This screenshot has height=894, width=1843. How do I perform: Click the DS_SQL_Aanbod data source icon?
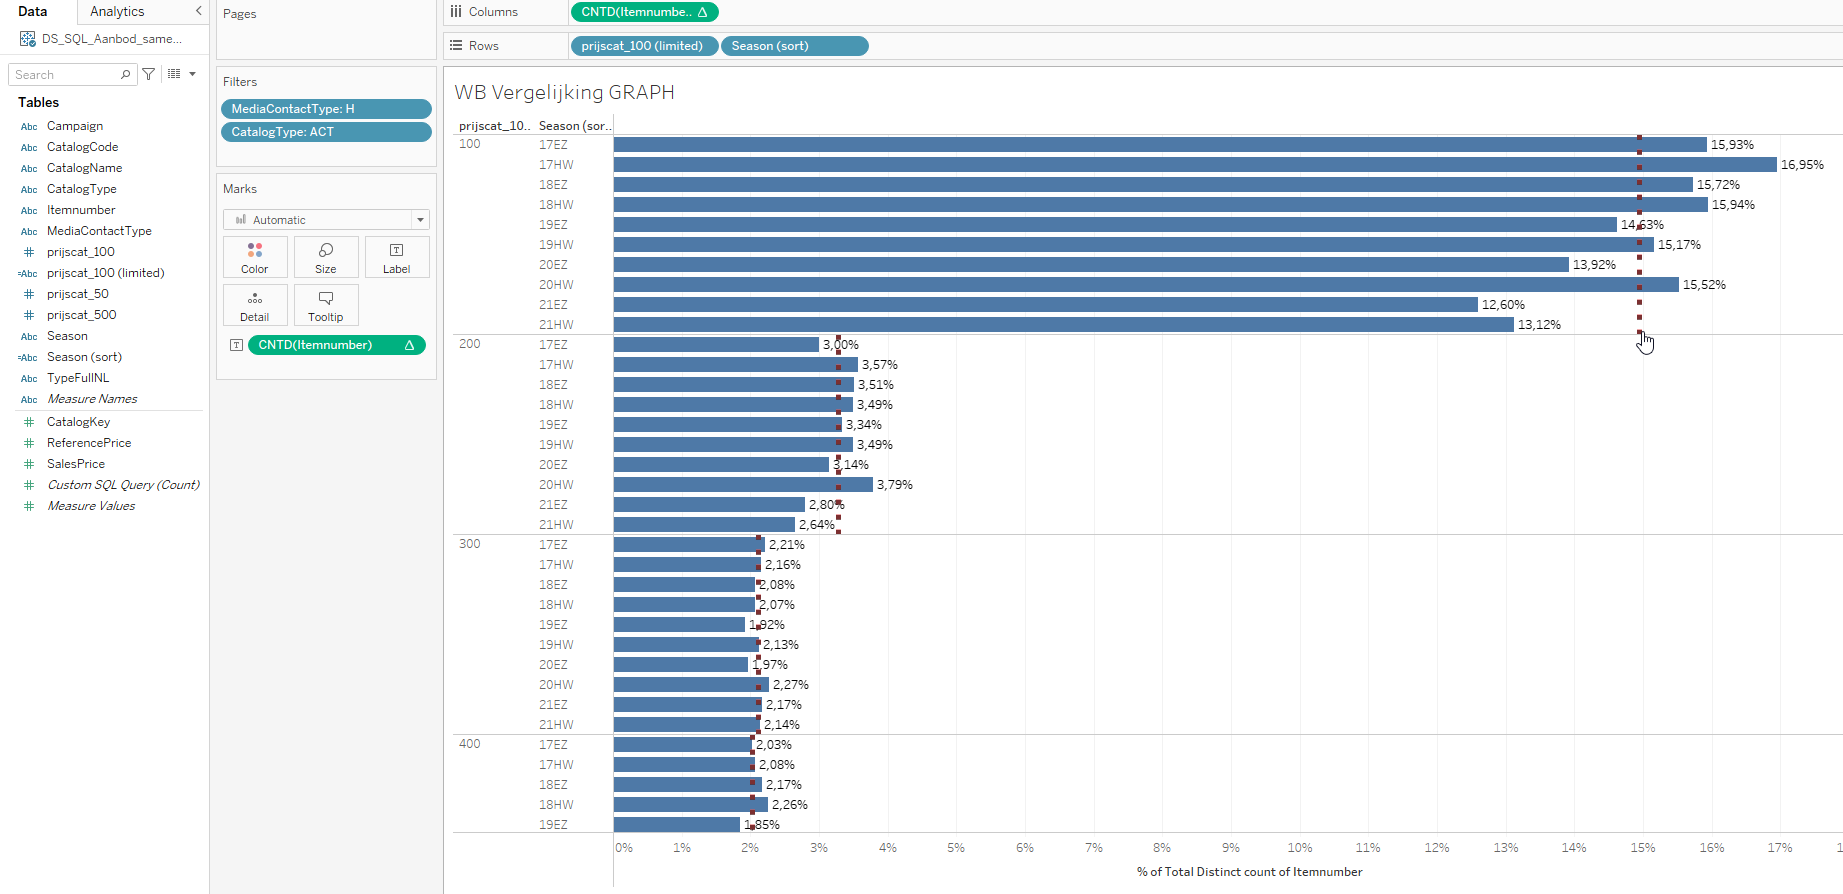tap(27, 39)
